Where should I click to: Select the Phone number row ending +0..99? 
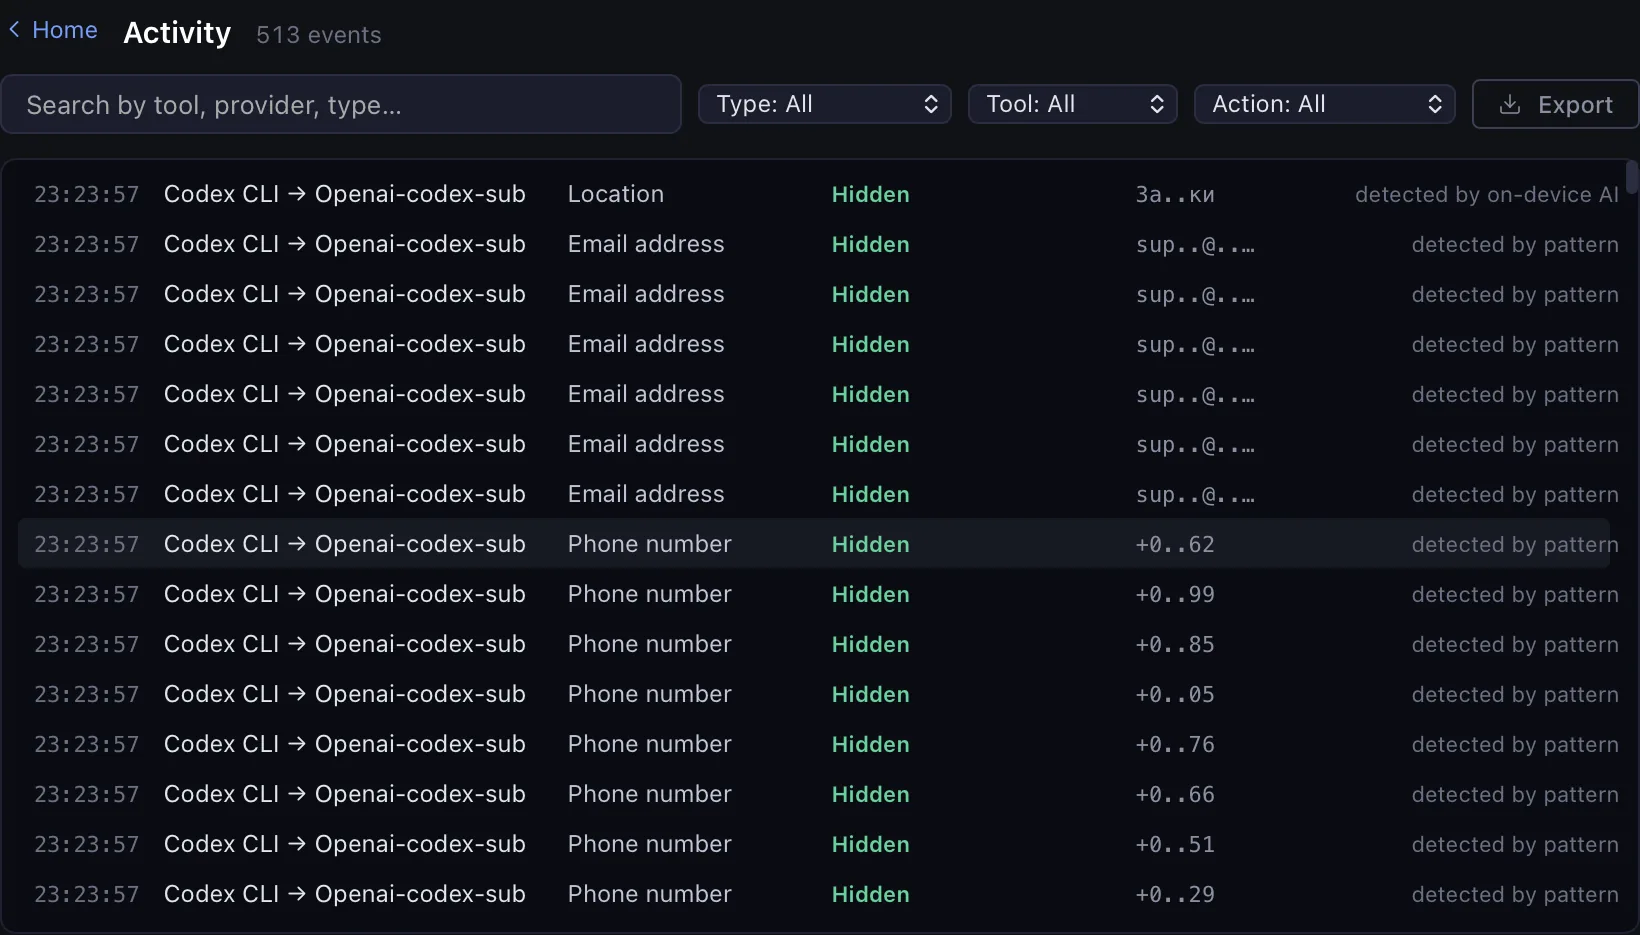[x=814, y=594]
